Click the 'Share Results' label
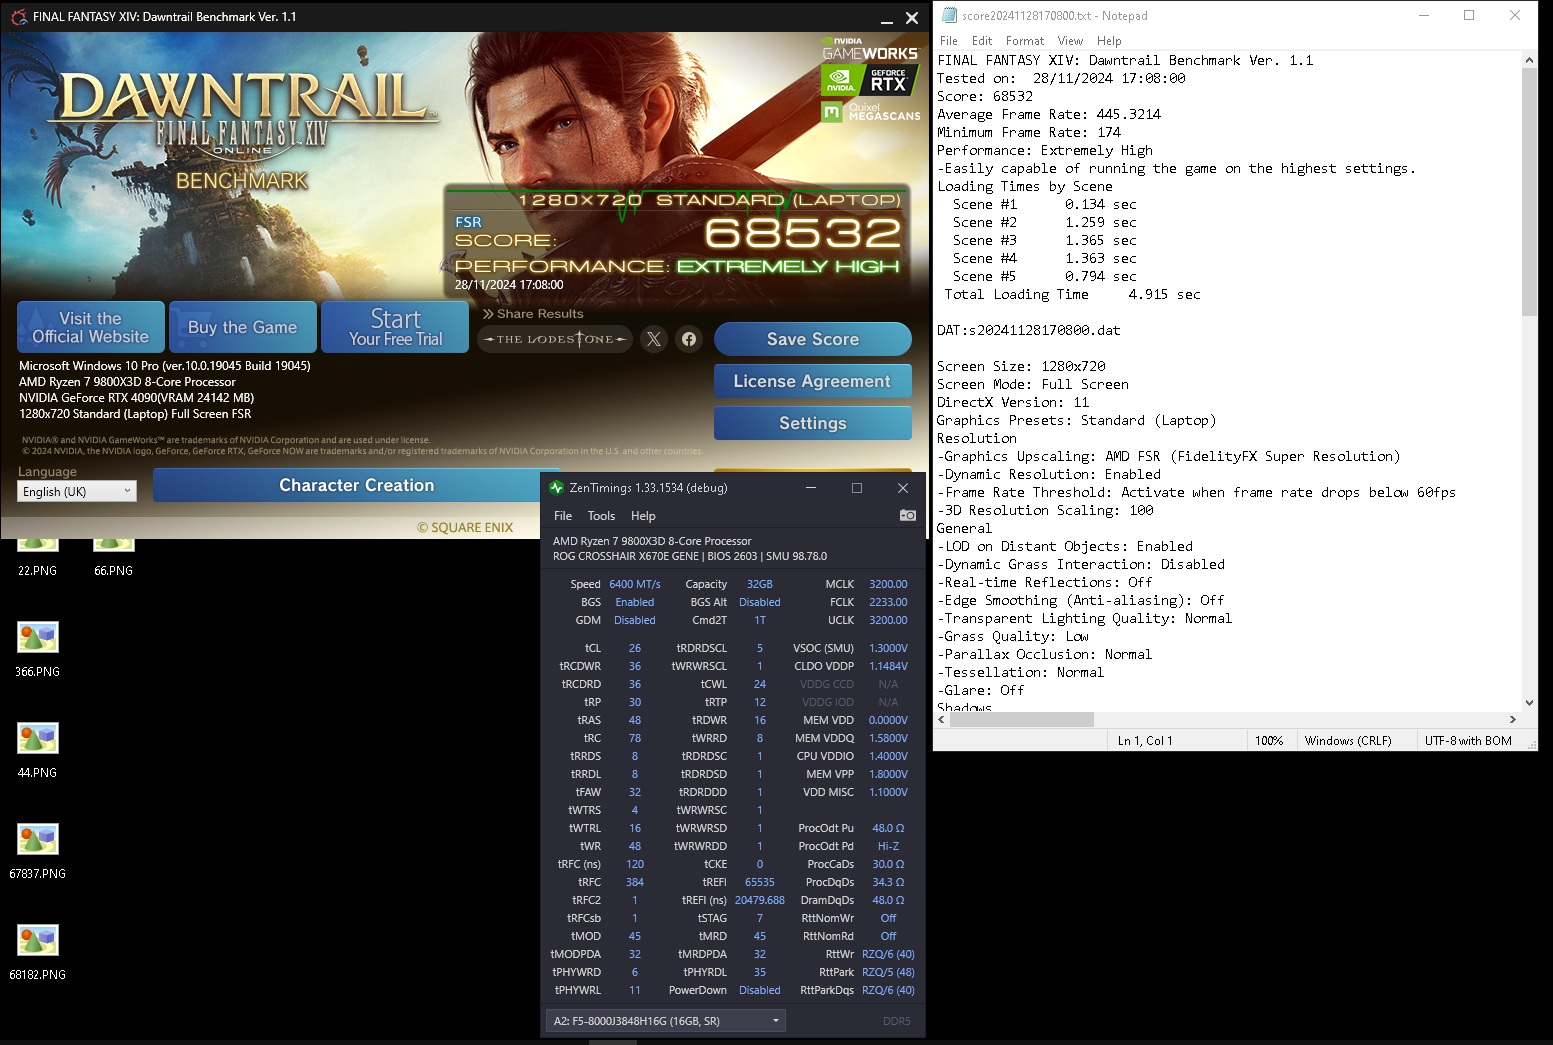This screenshot has width=1553, height=1045. pos(540,314)
